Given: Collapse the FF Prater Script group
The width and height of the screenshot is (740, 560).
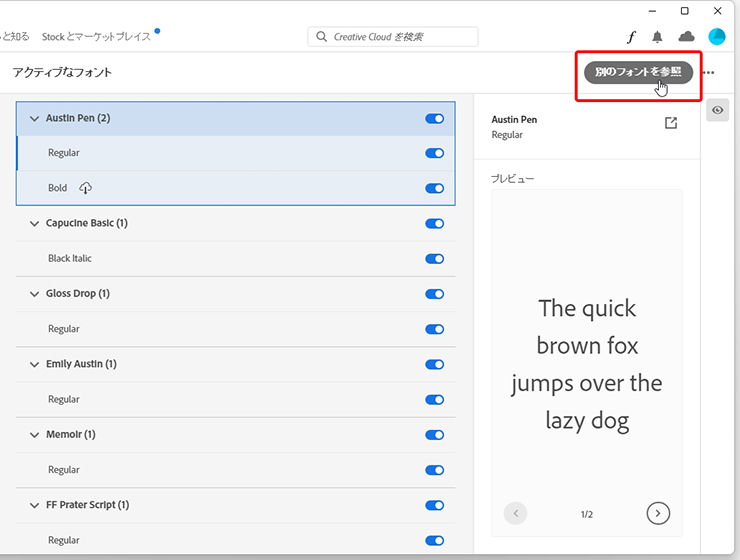Looking at the screenshot, I should pyautogui.click(x=34, y=505).
